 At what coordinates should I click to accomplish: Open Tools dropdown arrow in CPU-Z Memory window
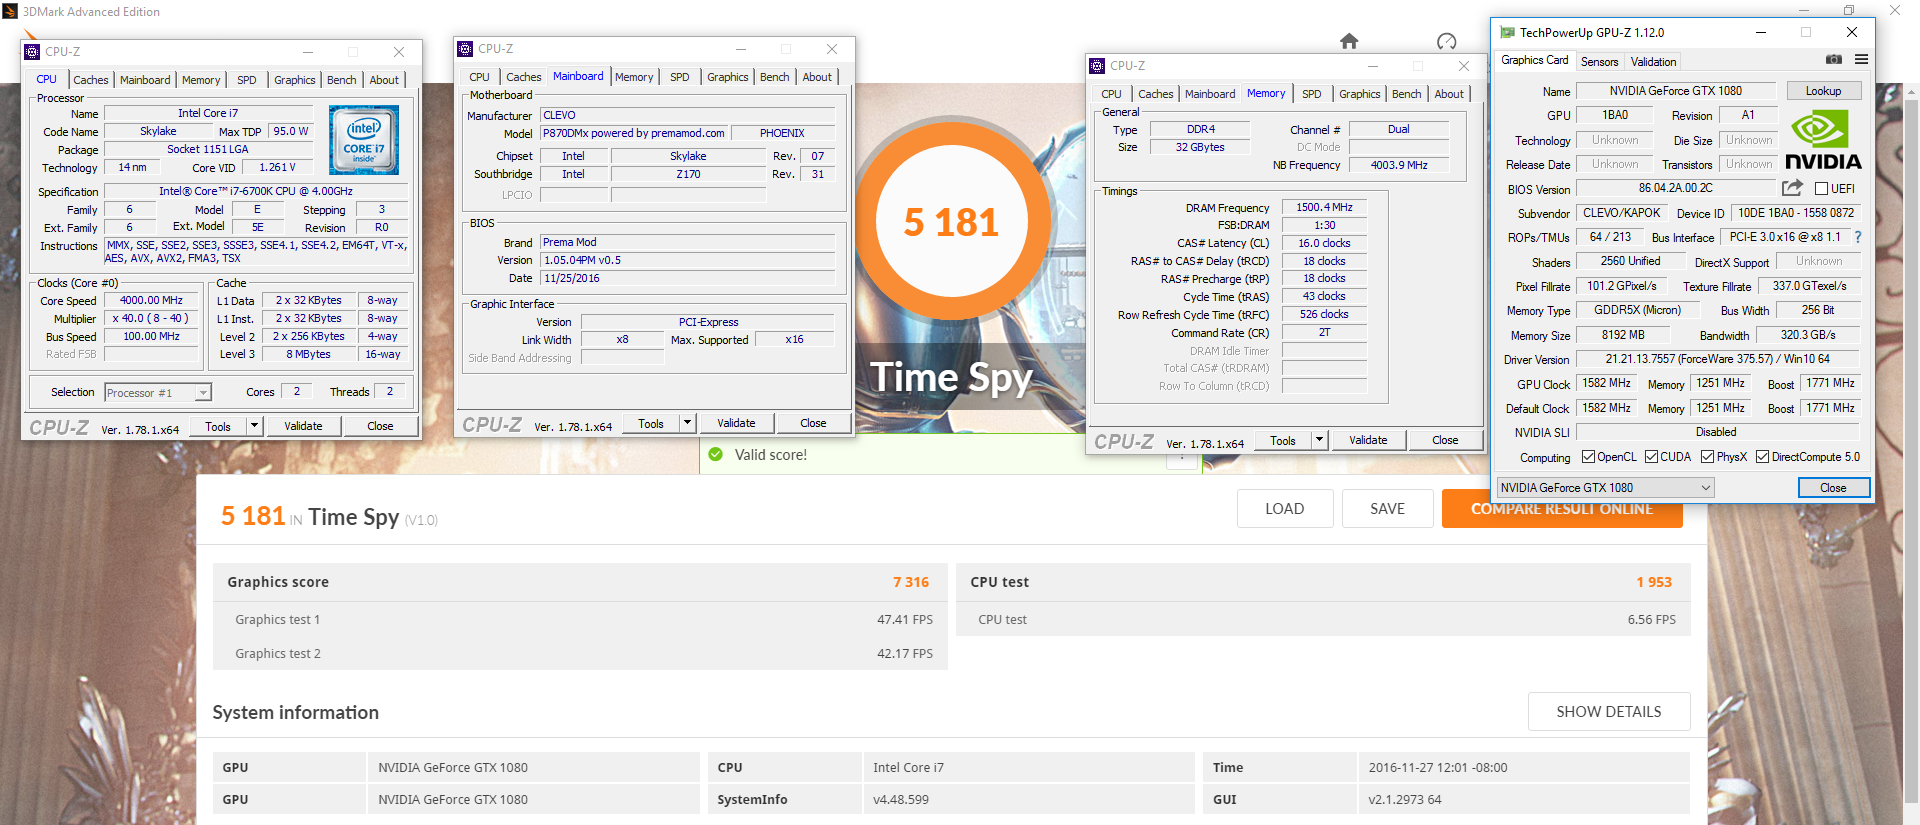point(1319,440)
